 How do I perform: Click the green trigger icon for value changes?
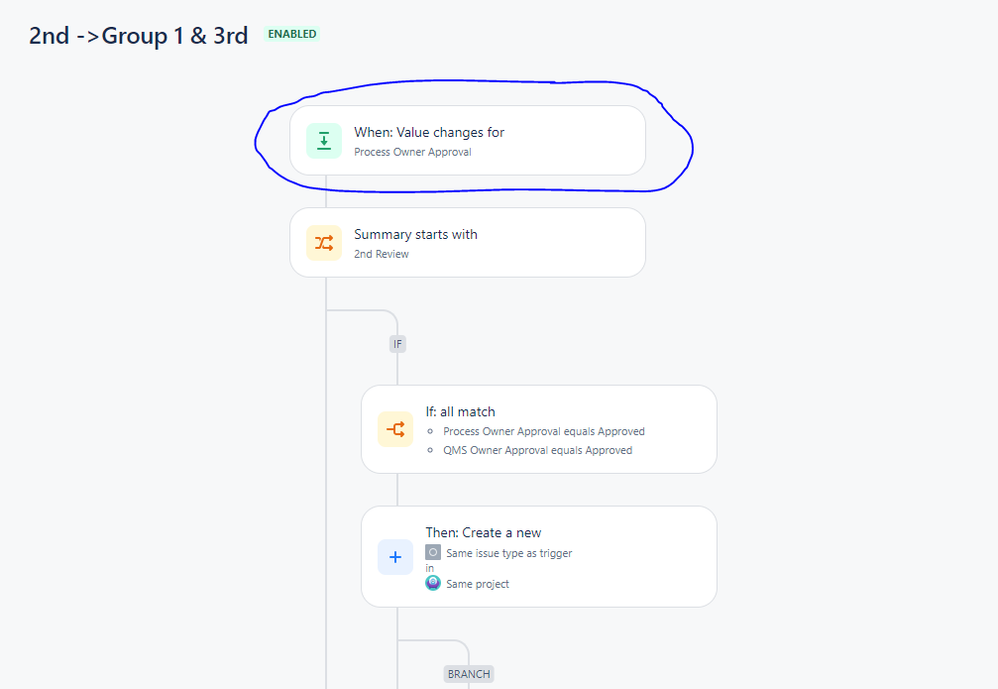click(x=324, y=141)
